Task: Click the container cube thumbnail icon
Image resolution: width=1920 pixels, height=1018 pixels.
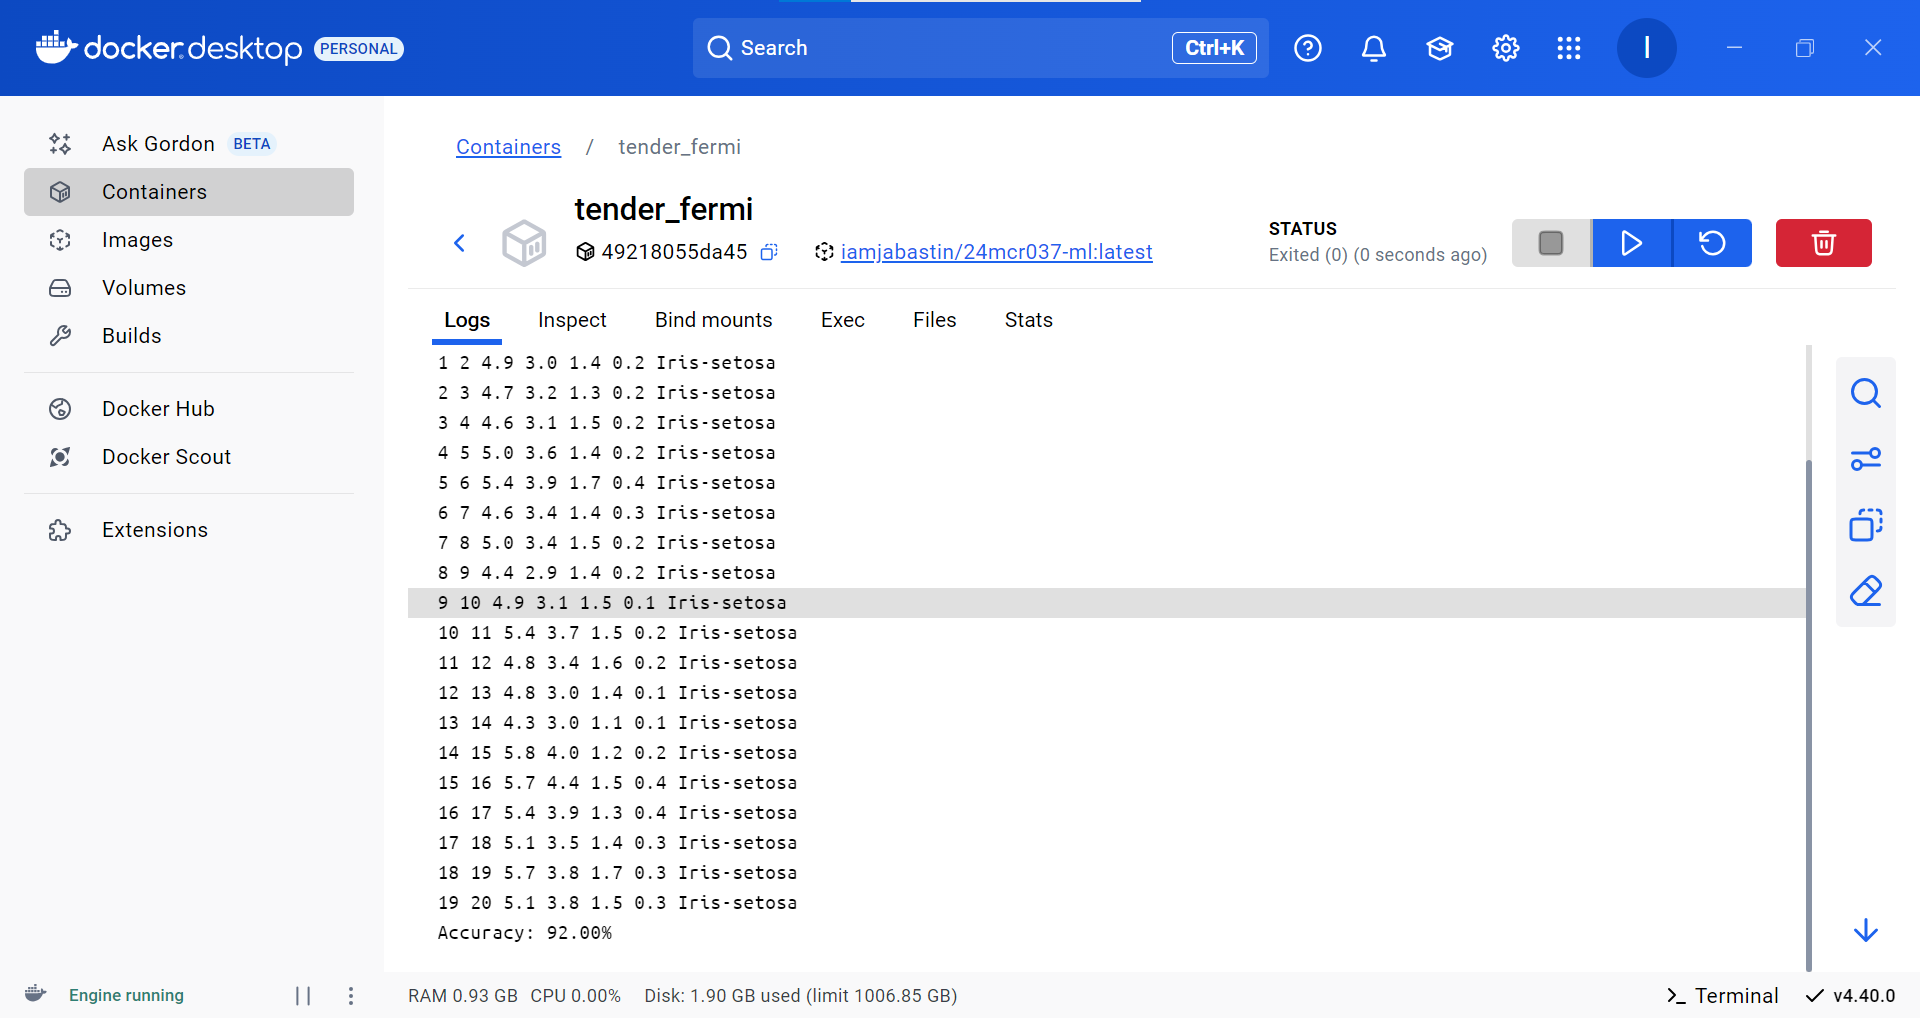Action: pyautogui.click(x=524, y=243)
